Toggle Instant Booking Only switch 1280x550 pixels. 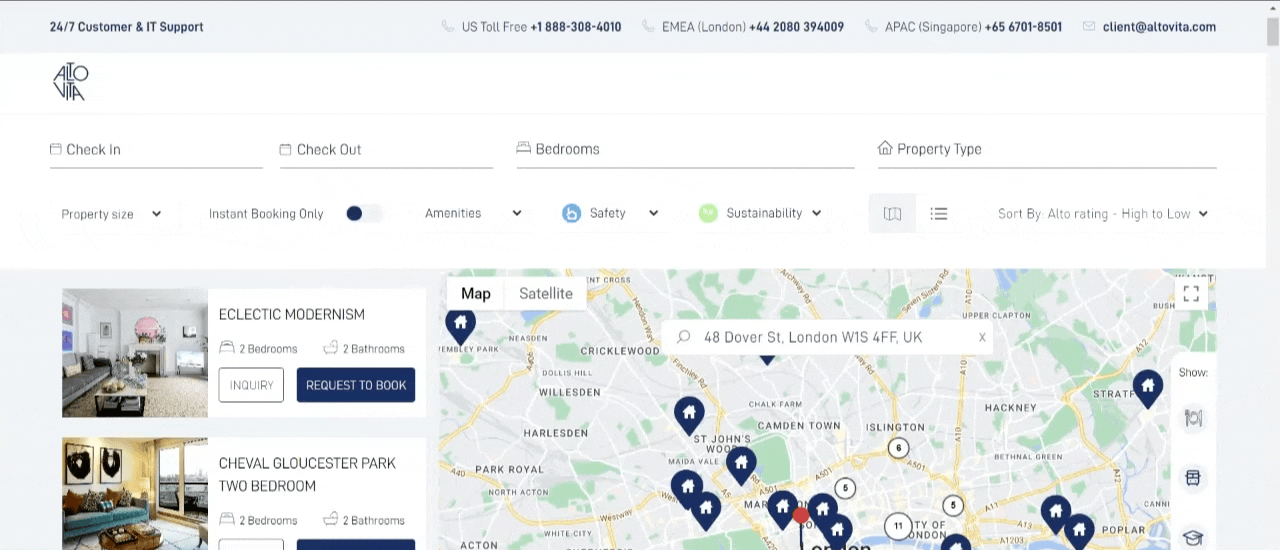(364, 213)
